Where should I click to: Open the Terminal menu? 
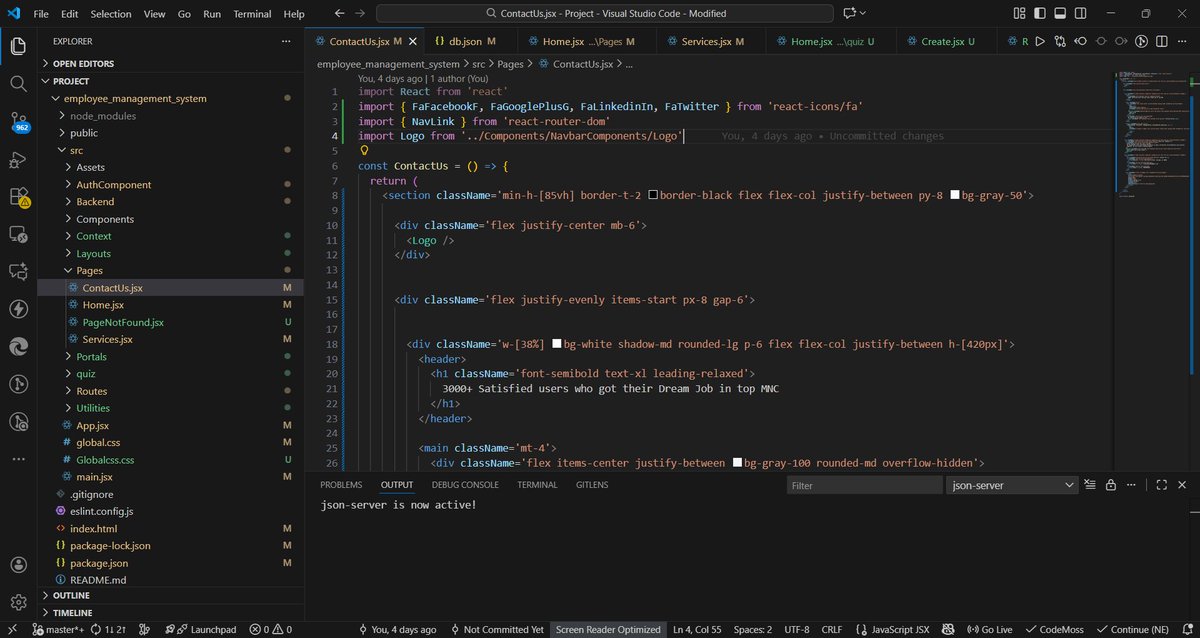(252, 14)
